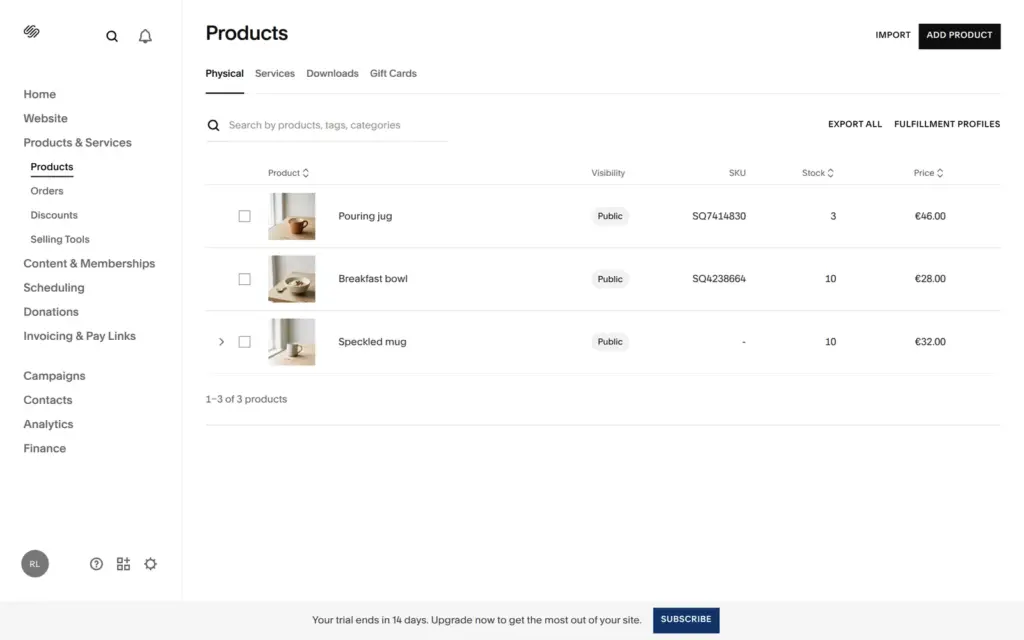Open Discounts in the sidebar
1024x640 pixels.
tap(54, 215)
